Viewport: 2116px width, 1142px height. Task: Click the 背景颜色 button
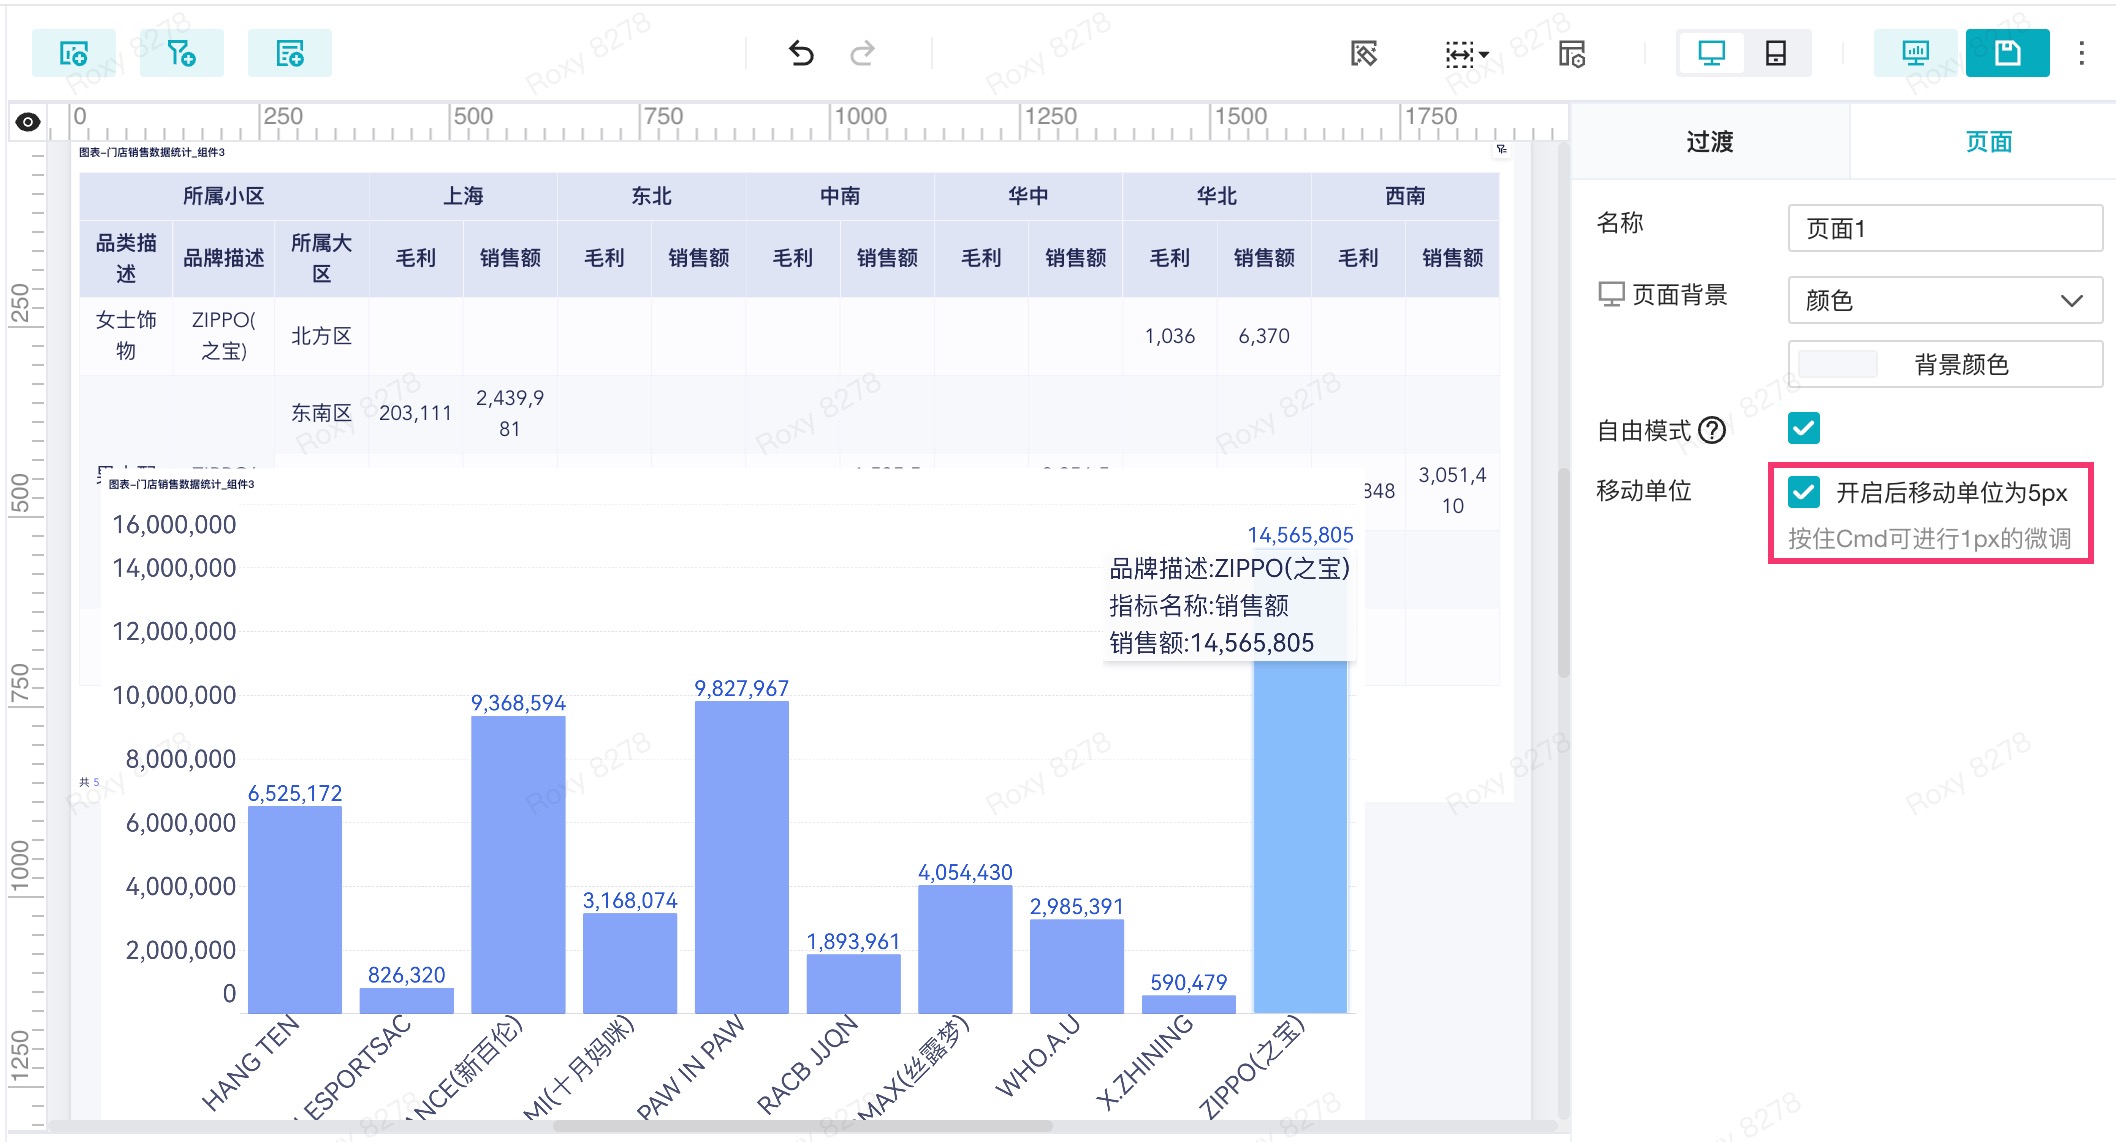[x=1960, y=364]
